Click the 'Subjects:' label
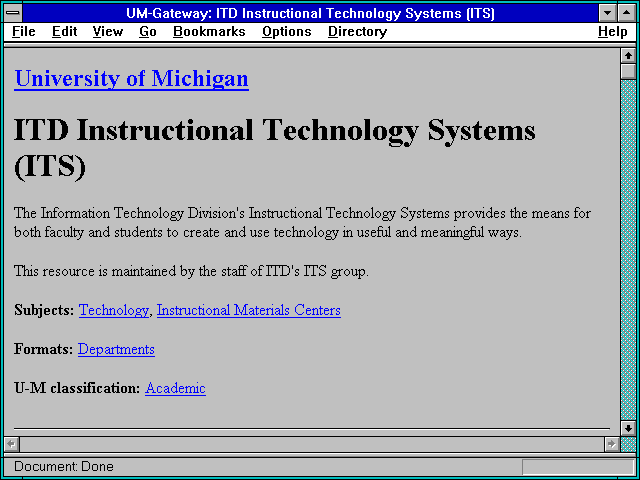 (x=44, y=310)
